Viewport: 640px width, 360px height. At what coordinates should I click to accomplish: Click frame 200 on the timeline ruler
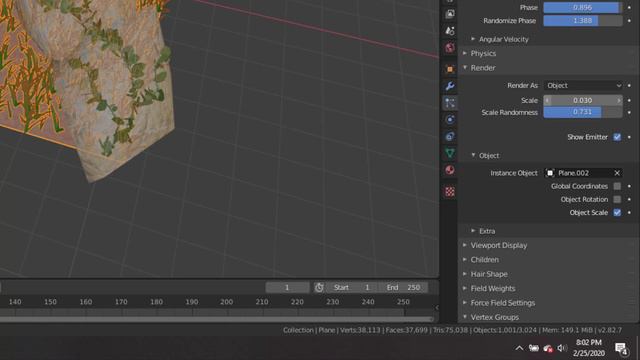tap(227, 302)
